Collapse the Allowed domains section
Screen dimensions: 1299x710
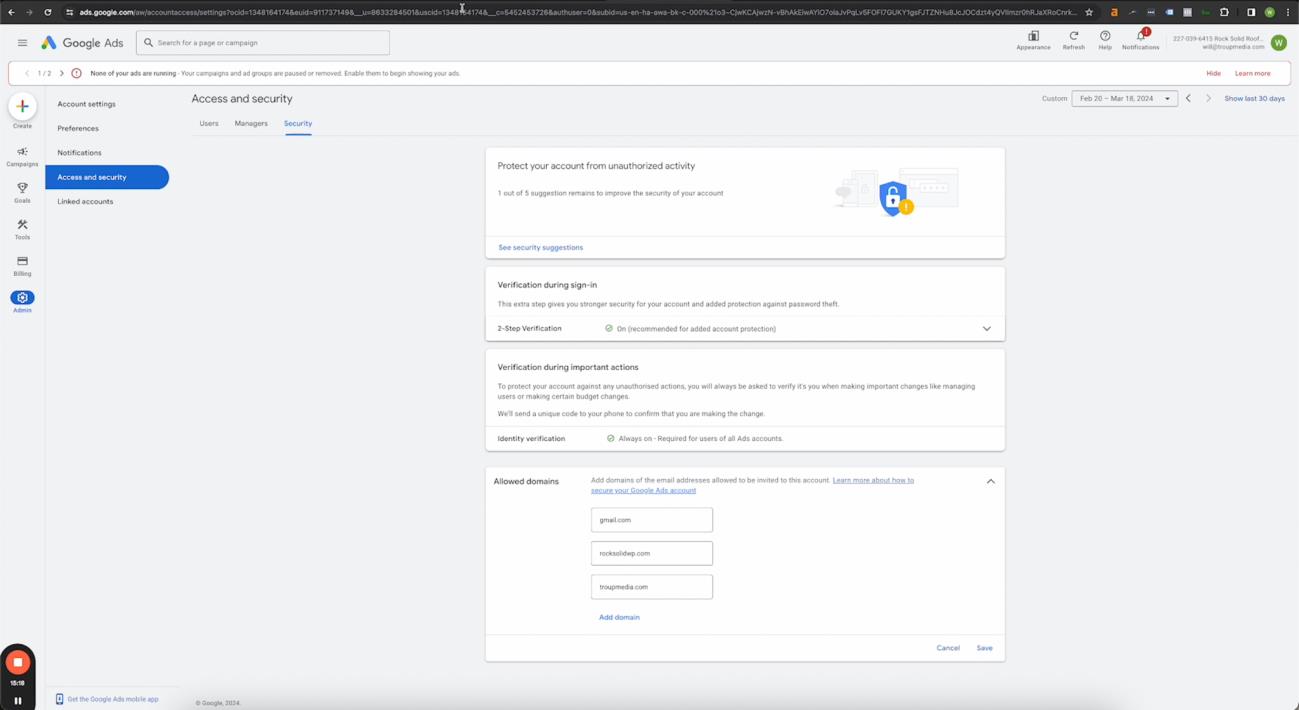[991, 481]
